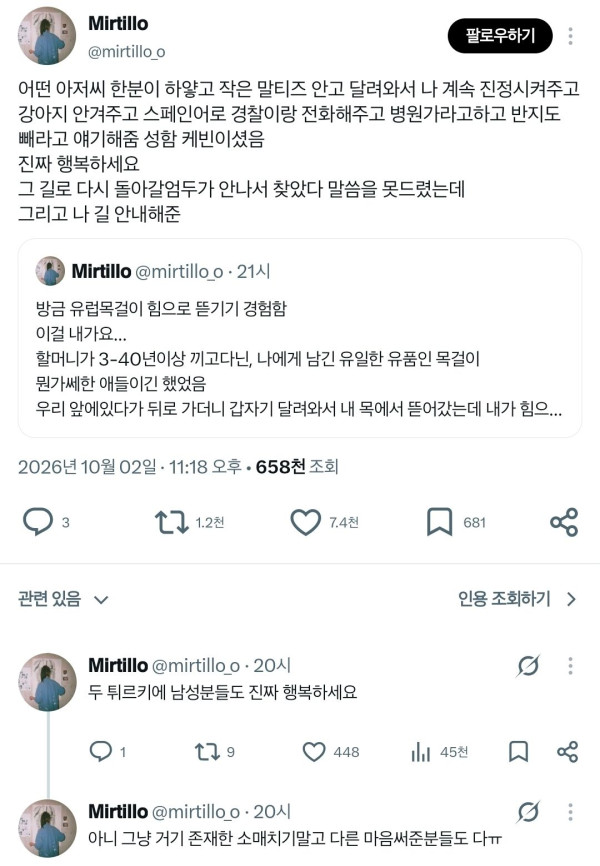The width and height of the screenshot is (600, 866).
Task: Bookmark the main post showing 681
Action: pos(440,522)
